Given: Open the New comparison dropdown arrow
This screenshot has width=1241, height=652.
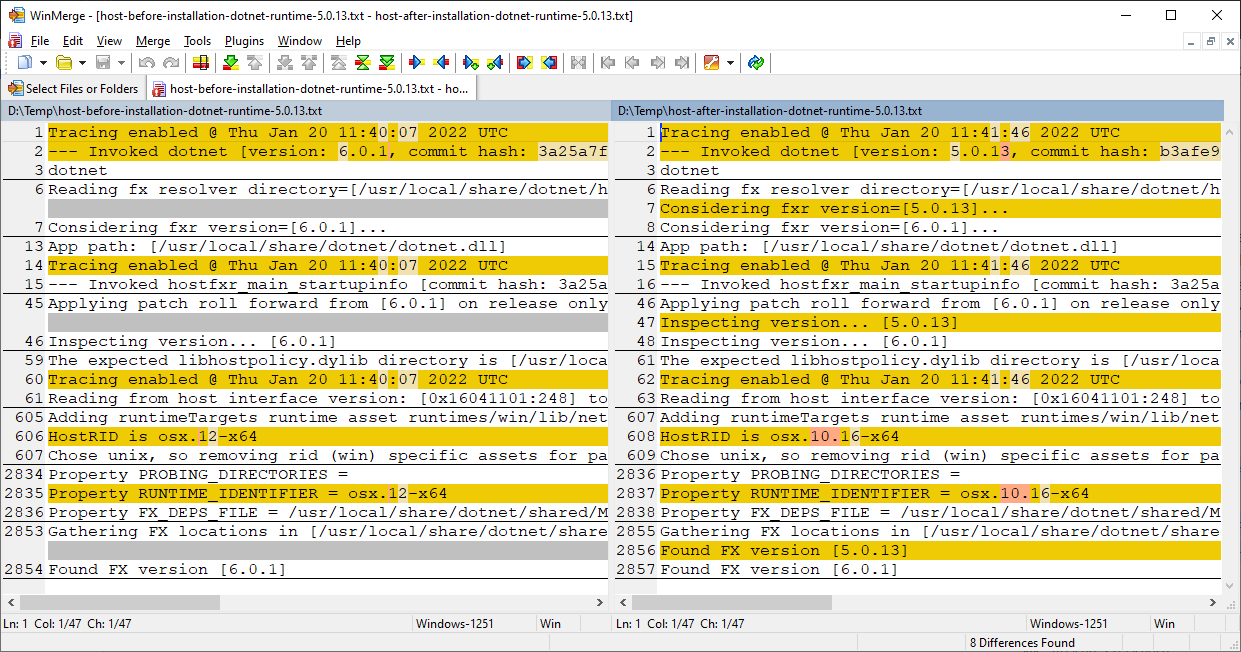Looking at the screenshot, I should click(43, 62).
